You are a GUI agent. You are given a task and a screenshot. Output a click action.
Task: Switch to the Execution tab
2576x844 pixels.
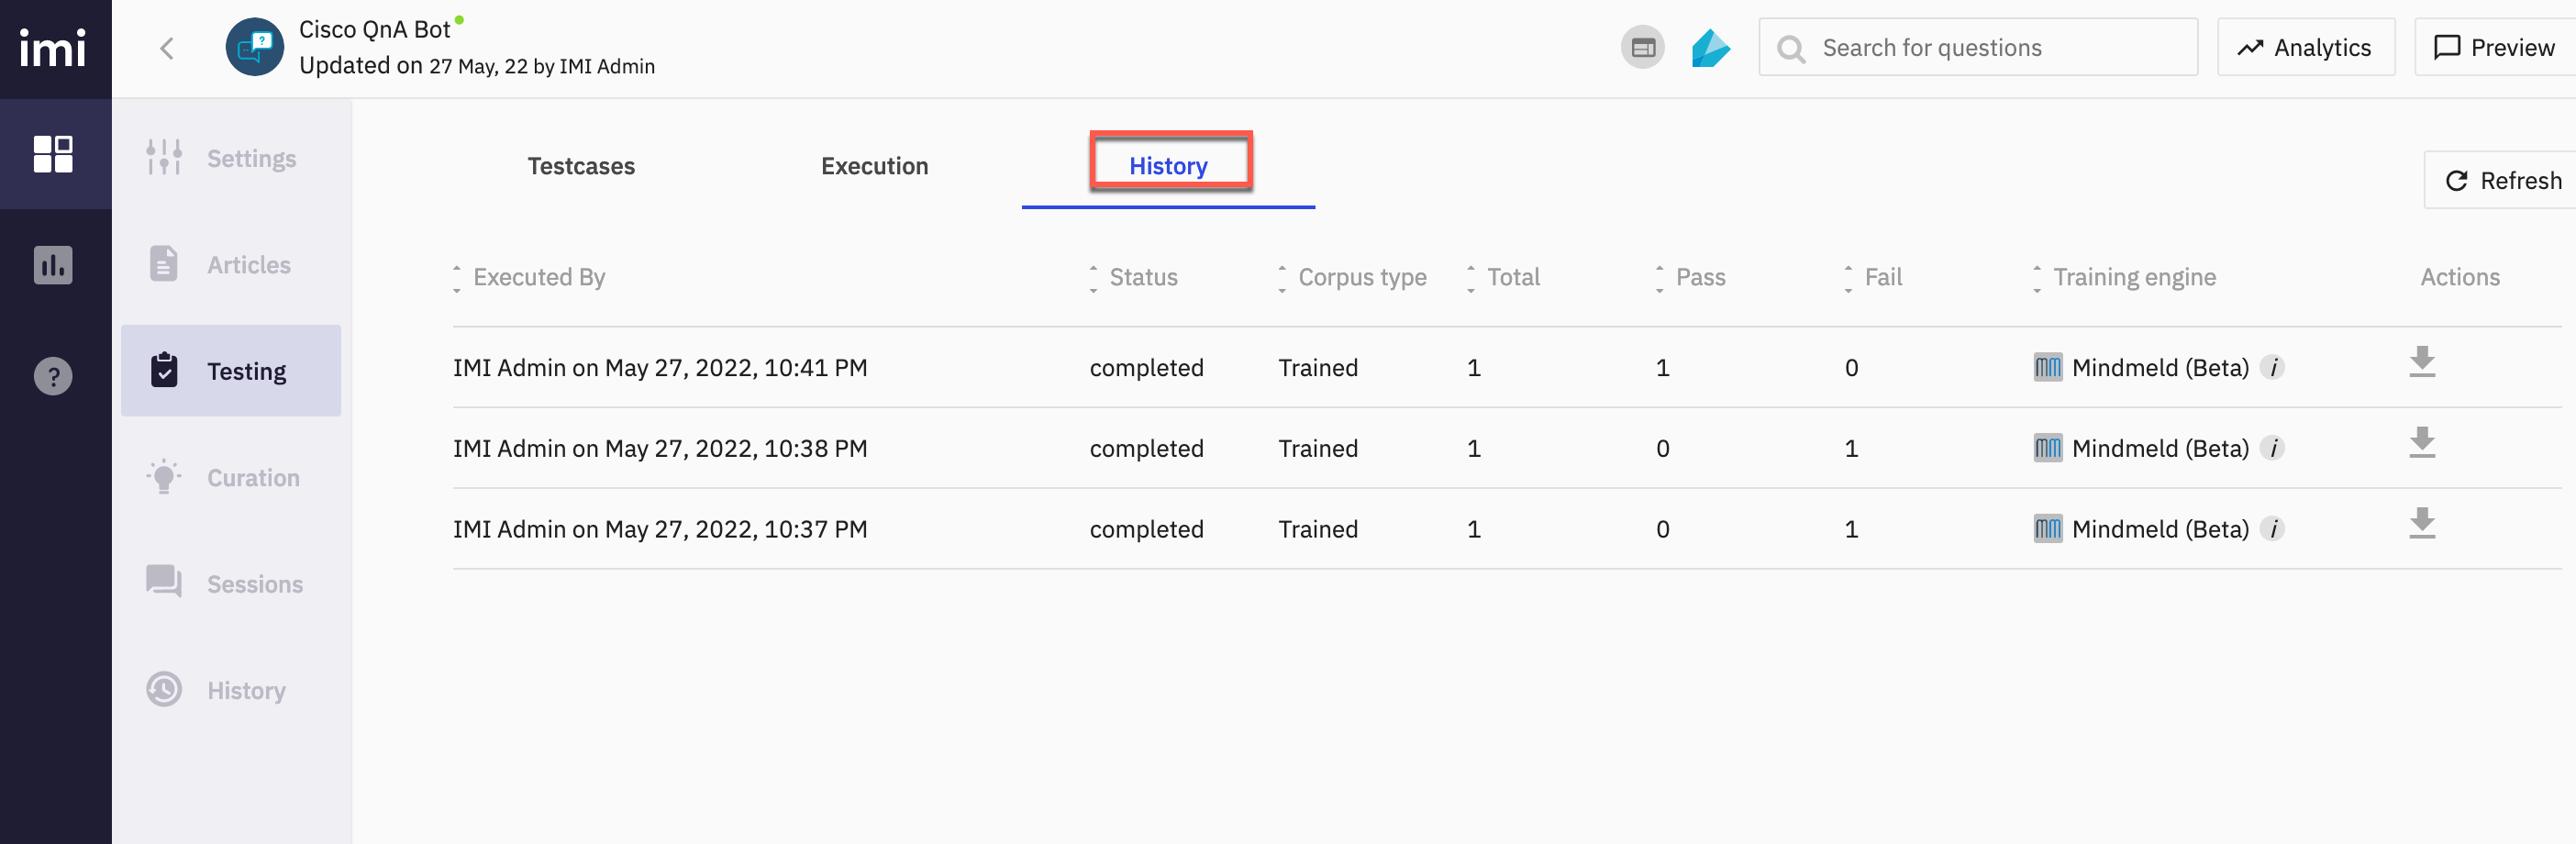pyautogui.click(x=875, y=166)
